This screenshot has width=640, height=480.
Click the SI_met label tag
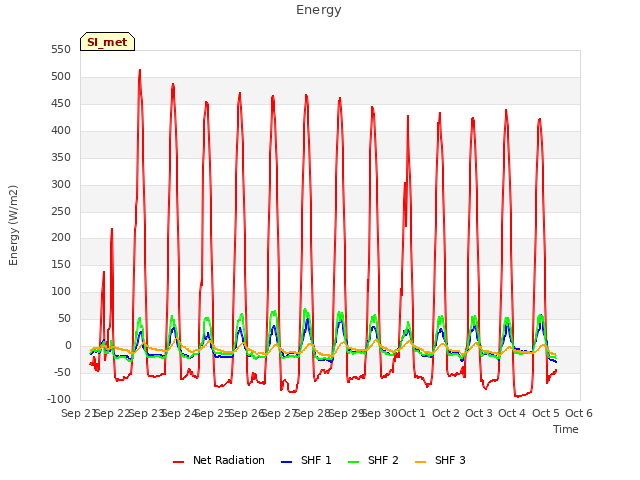coord(107,42)
